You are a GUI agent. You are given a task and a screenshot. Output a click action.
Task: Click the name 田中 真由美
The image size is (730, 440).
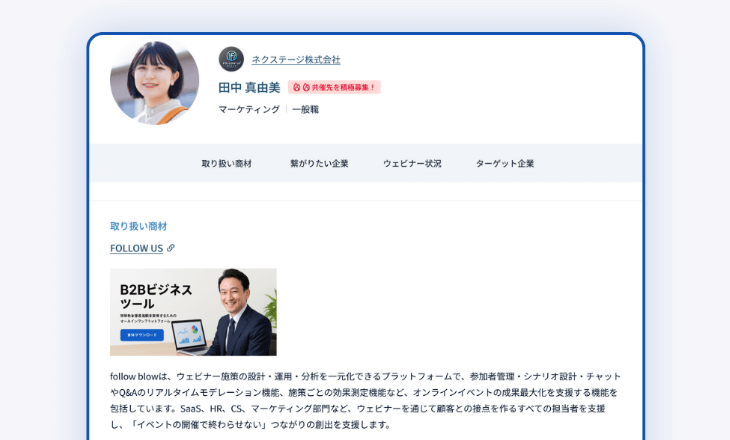click(x=249, y=88)
